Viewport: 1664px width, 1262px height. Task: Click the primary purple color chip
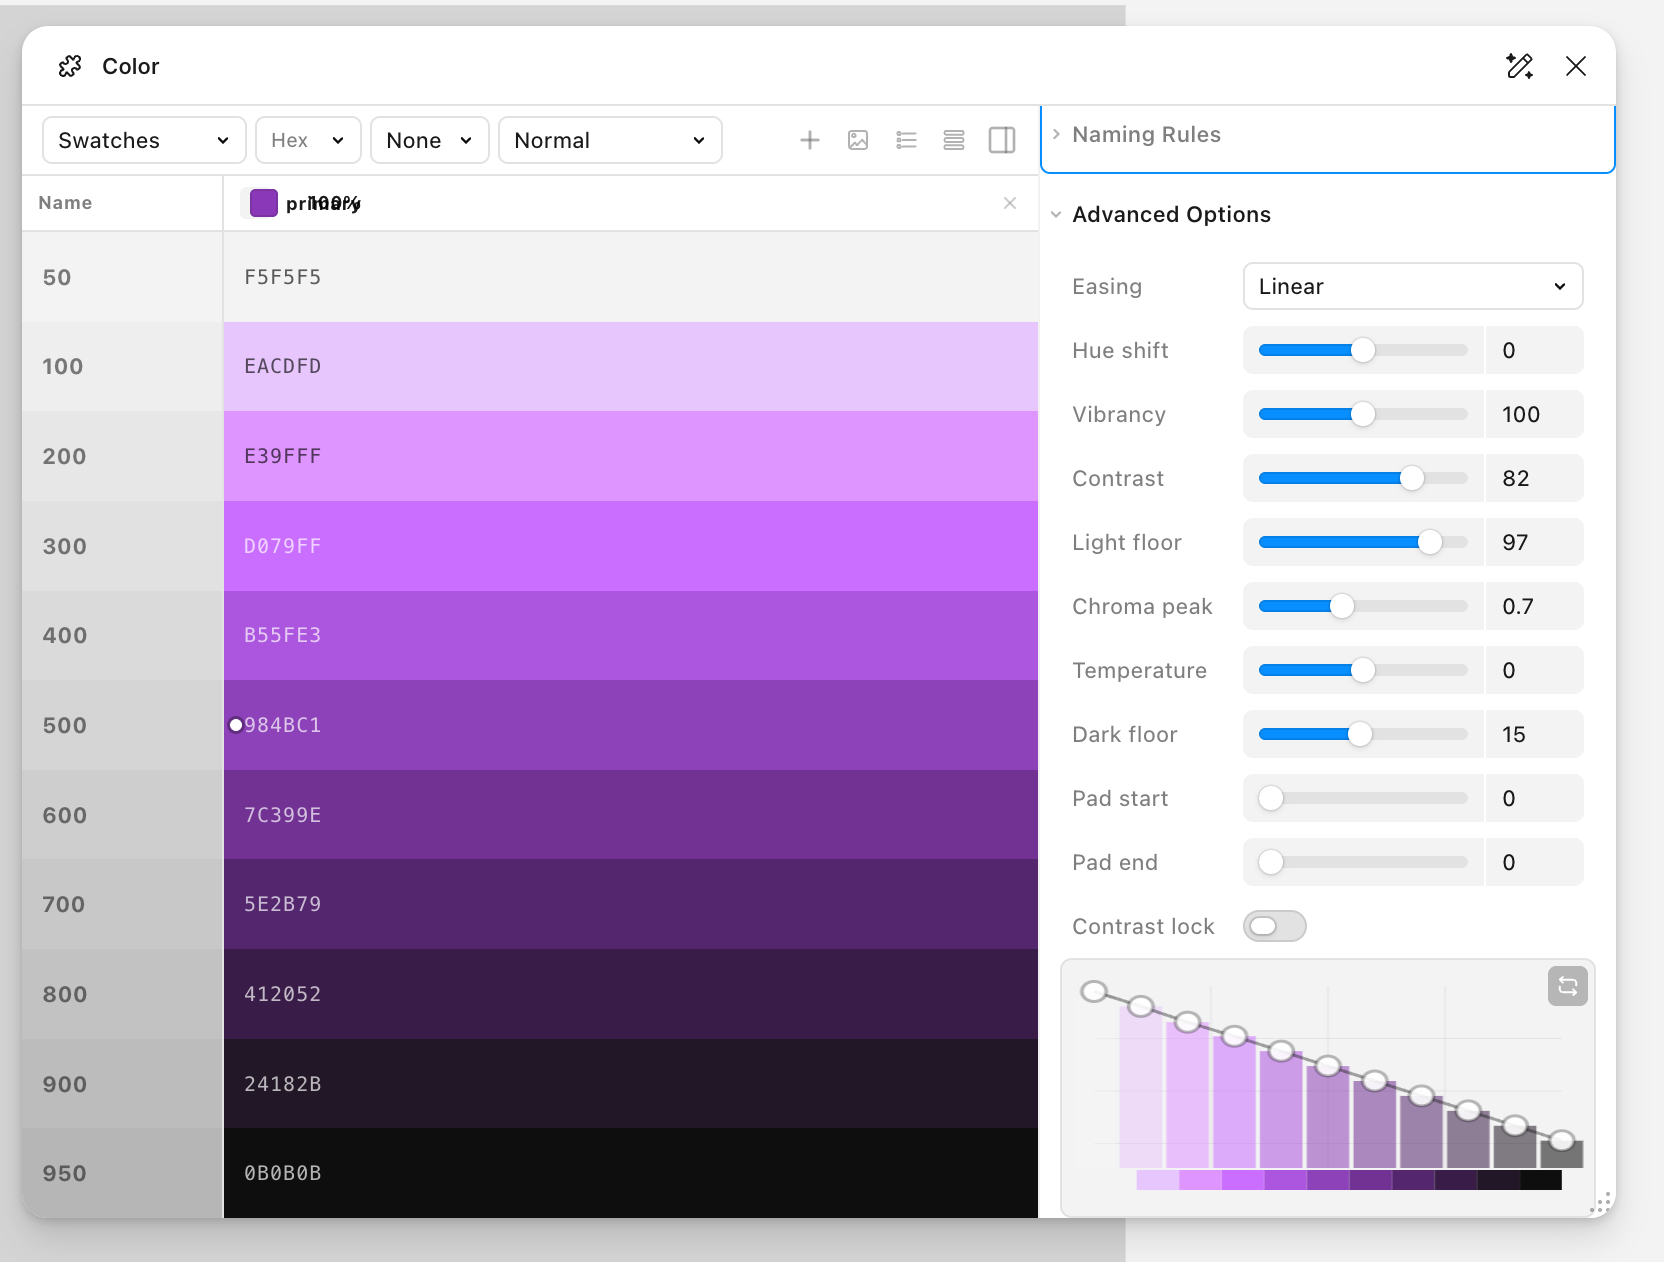coord(263,203)
